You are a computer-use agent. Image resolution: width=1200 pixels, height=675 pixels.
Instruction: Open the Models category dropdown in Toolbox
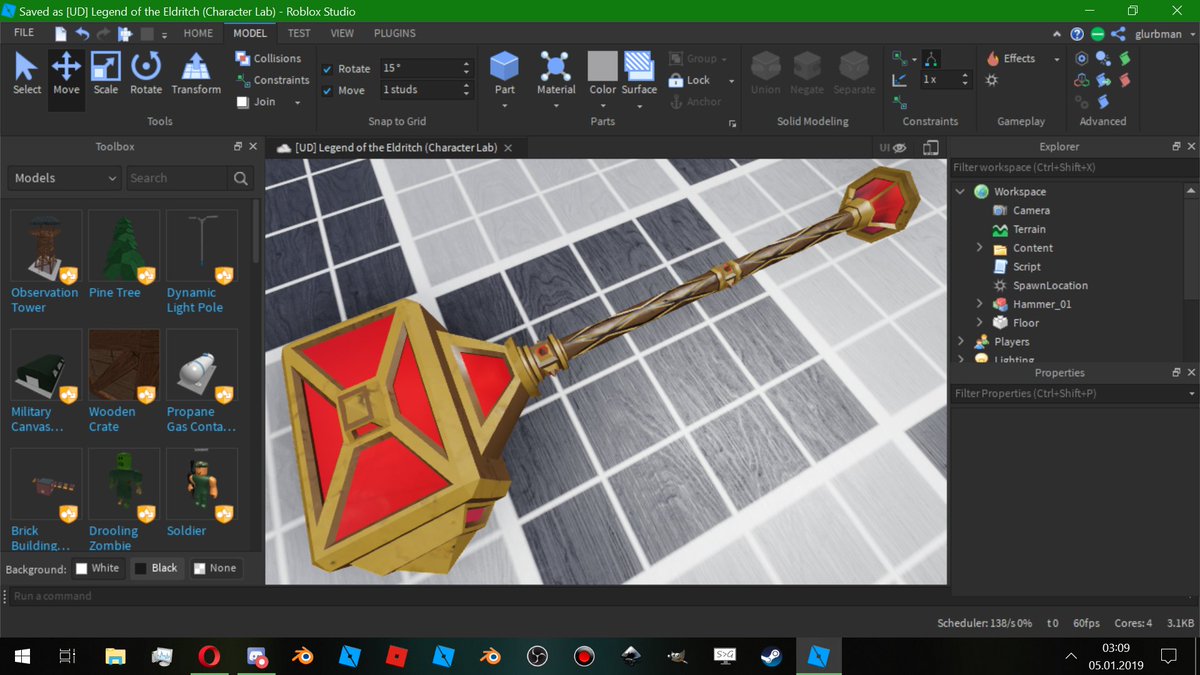point(65,178)
